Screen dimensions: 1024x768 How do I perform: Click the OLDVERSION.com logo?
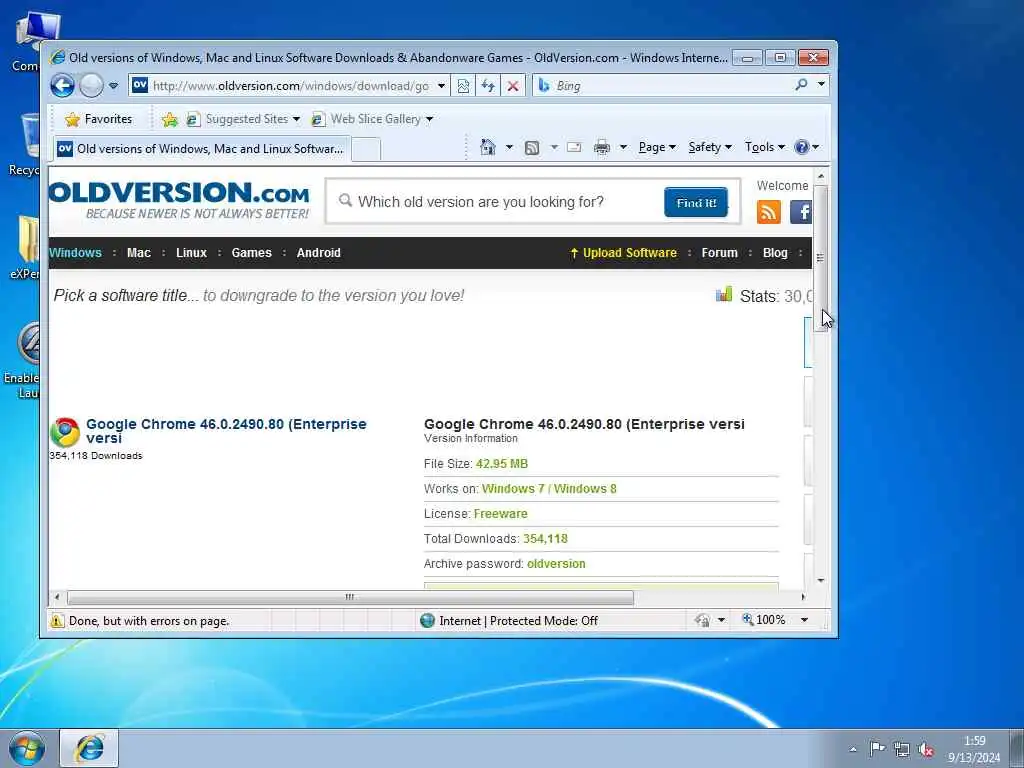point(179,200)
